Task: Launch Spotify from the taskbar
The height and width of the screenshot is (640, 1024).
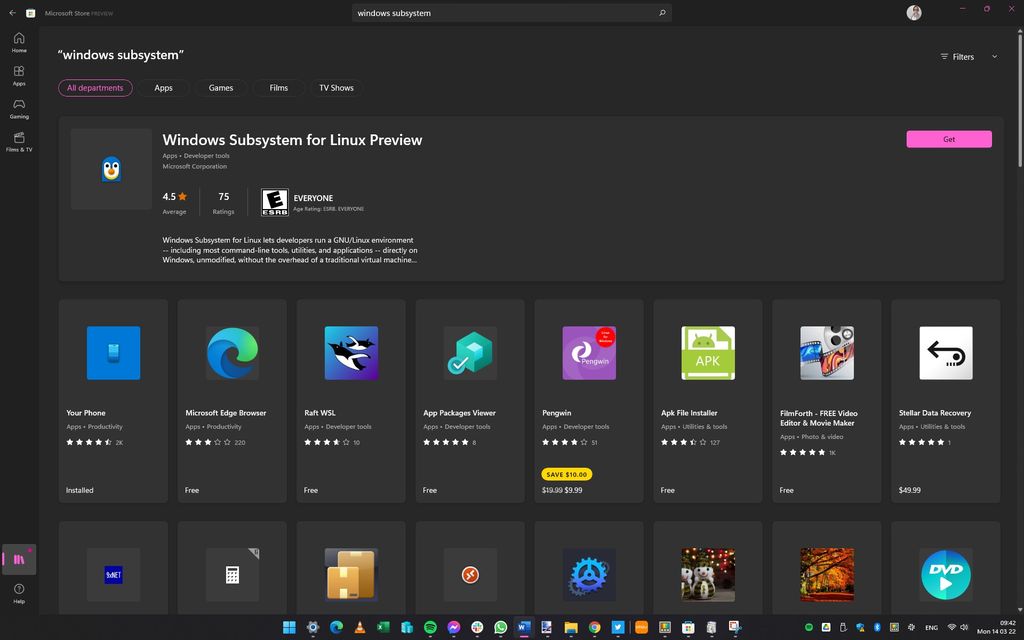Action: tap(429, 628)
